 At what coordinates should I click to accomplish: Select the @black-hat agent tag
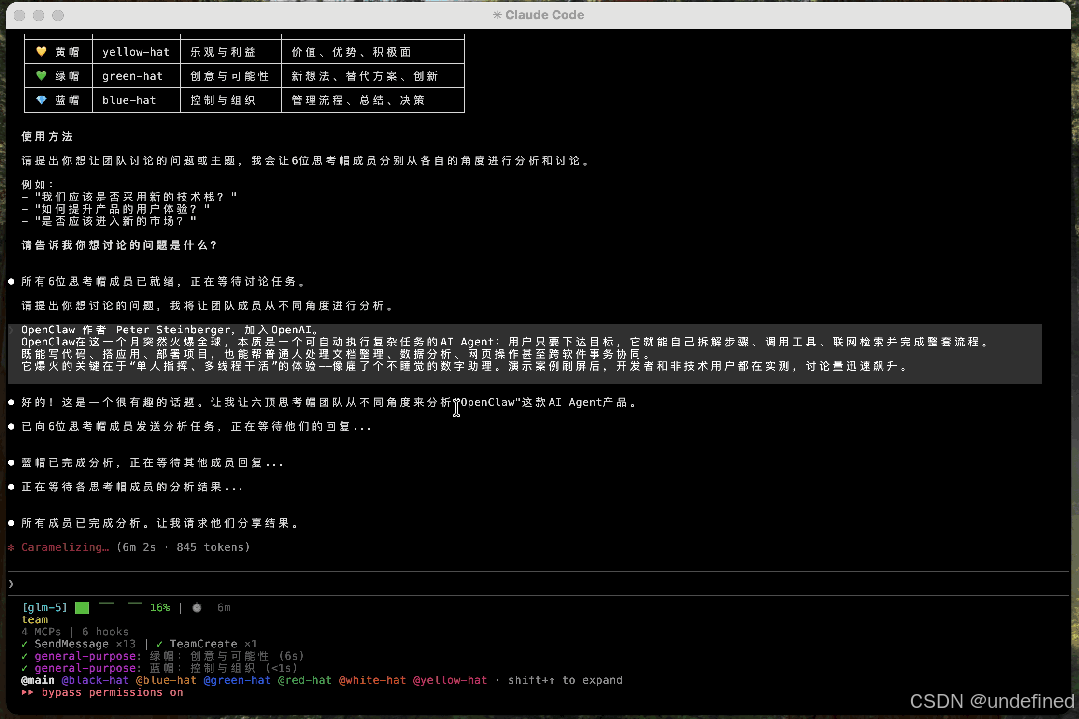pyautogui.click(x=95, y=680)
